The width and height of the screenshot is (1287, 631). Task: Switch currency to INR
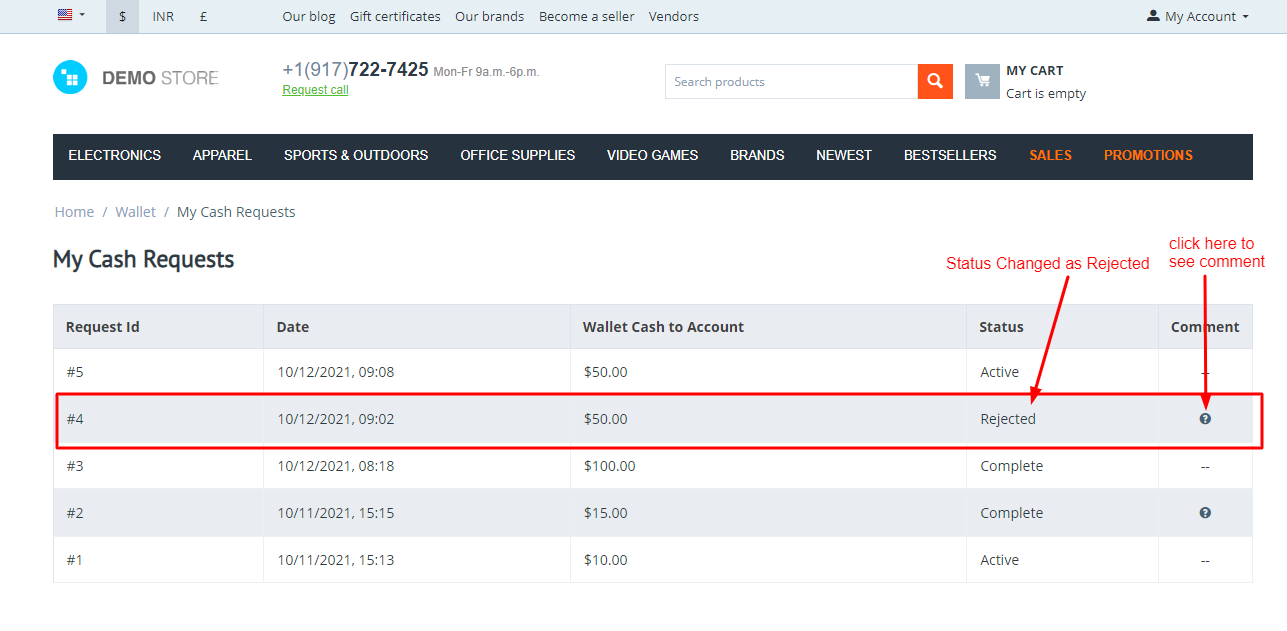163,17
